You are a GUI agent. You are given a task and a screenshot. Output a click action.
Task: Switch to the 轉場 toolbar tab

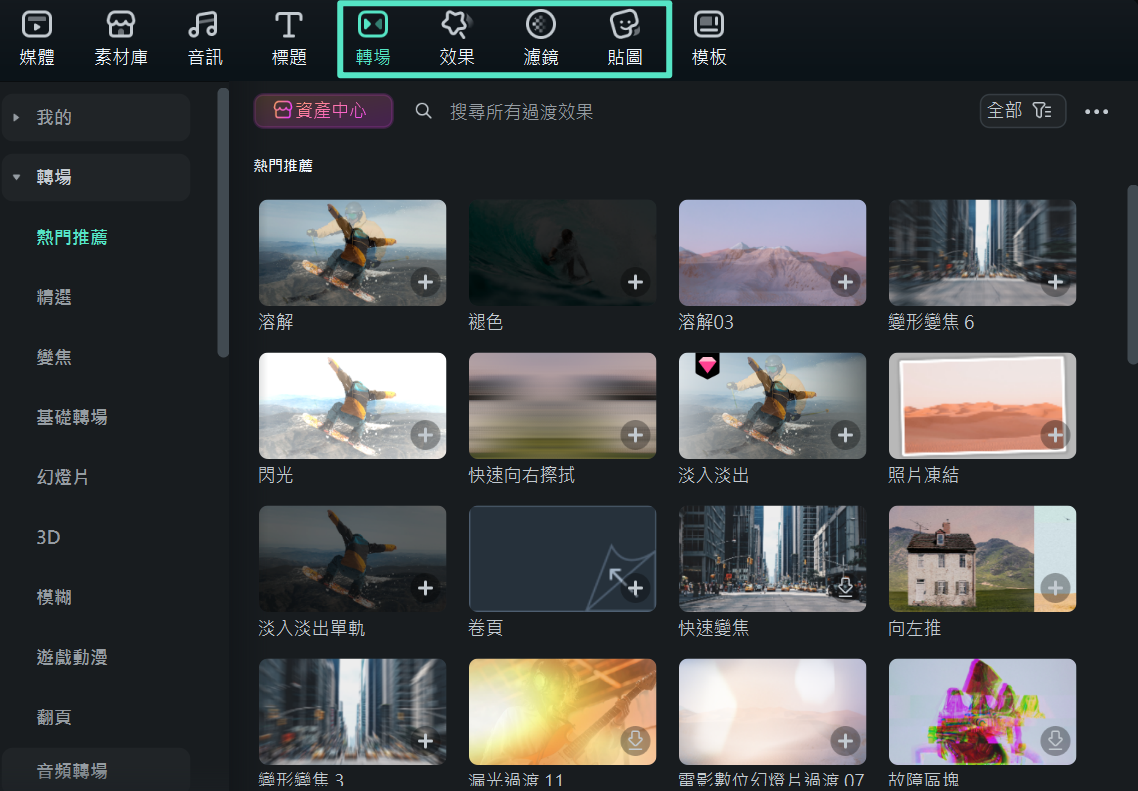coord(373,38)
